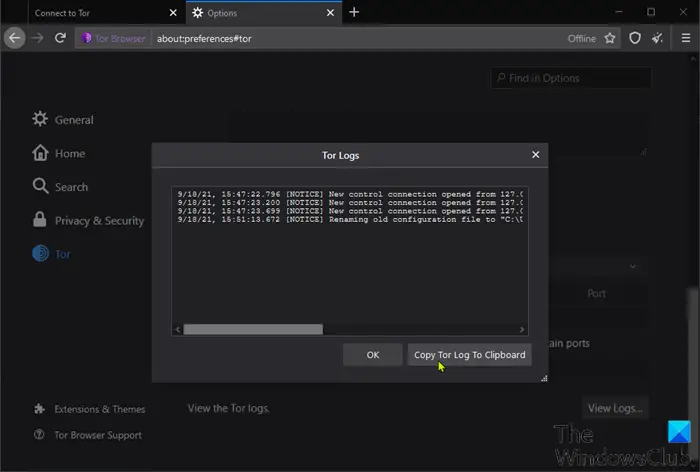Click the Privacy padlock icon in sidebar
Viewport: 700px width, 472px height.
(40, 219)
